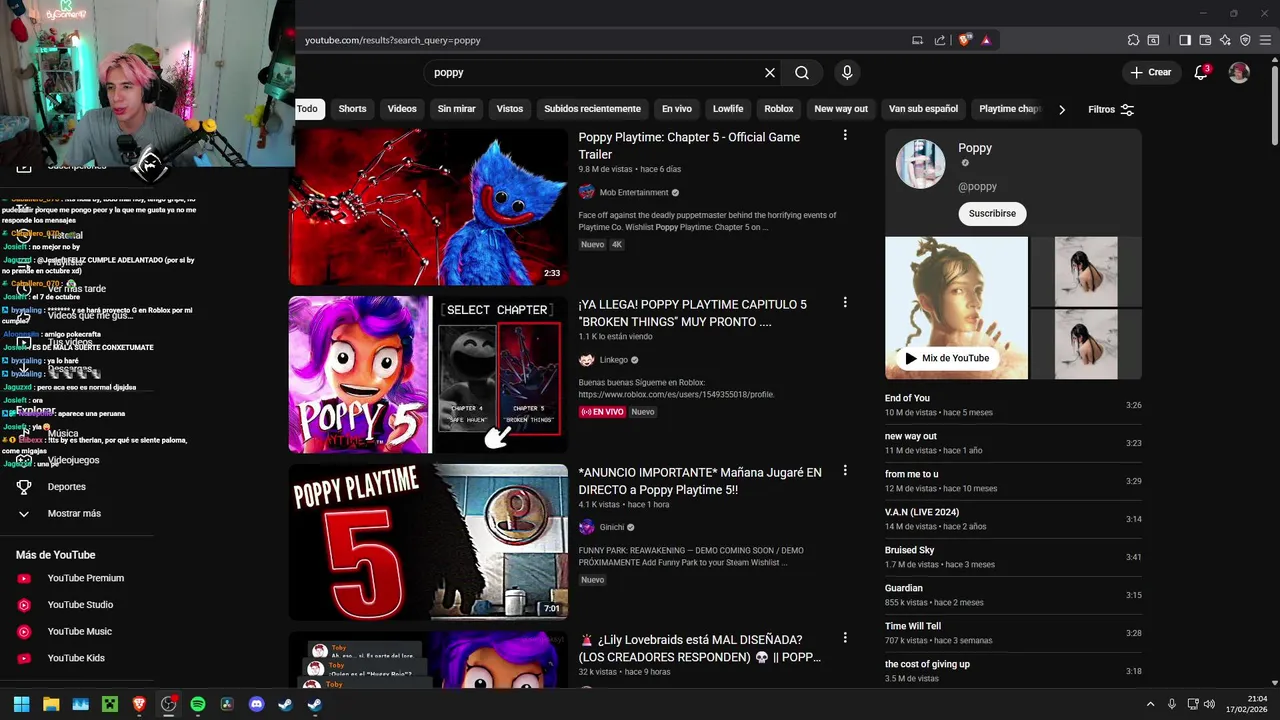Select the Todo filter chip
The image size is (1280, 720).
click(308, 109)
